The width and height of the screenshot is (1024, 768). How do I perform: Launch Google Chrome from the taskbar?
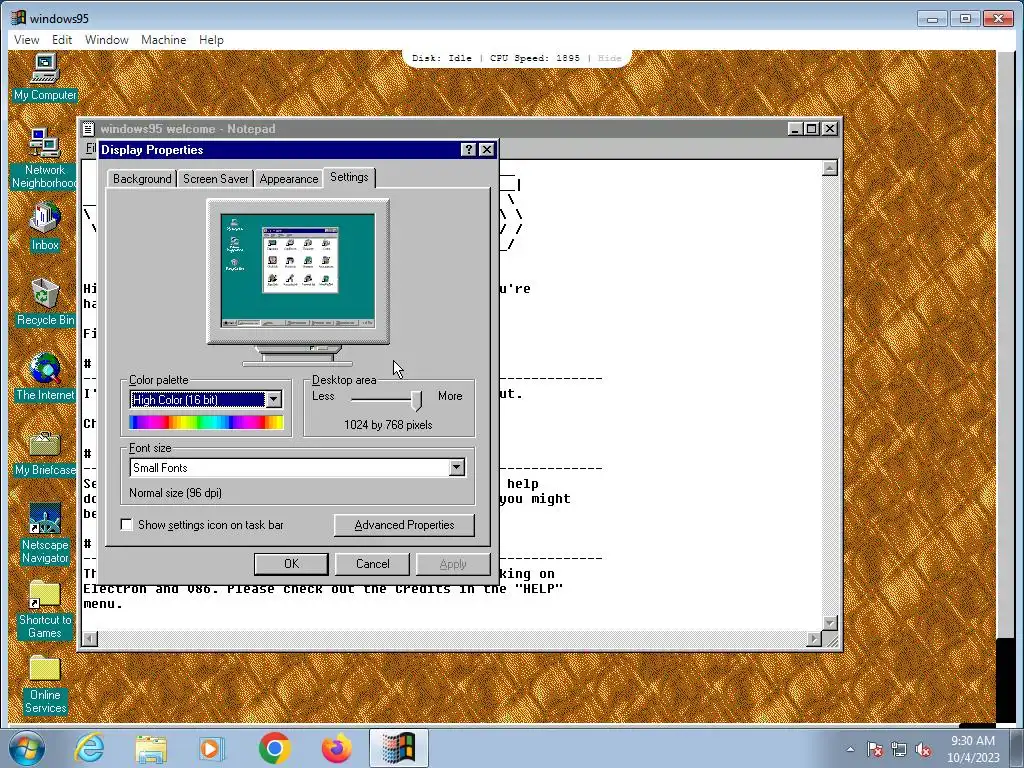point(274,748)
